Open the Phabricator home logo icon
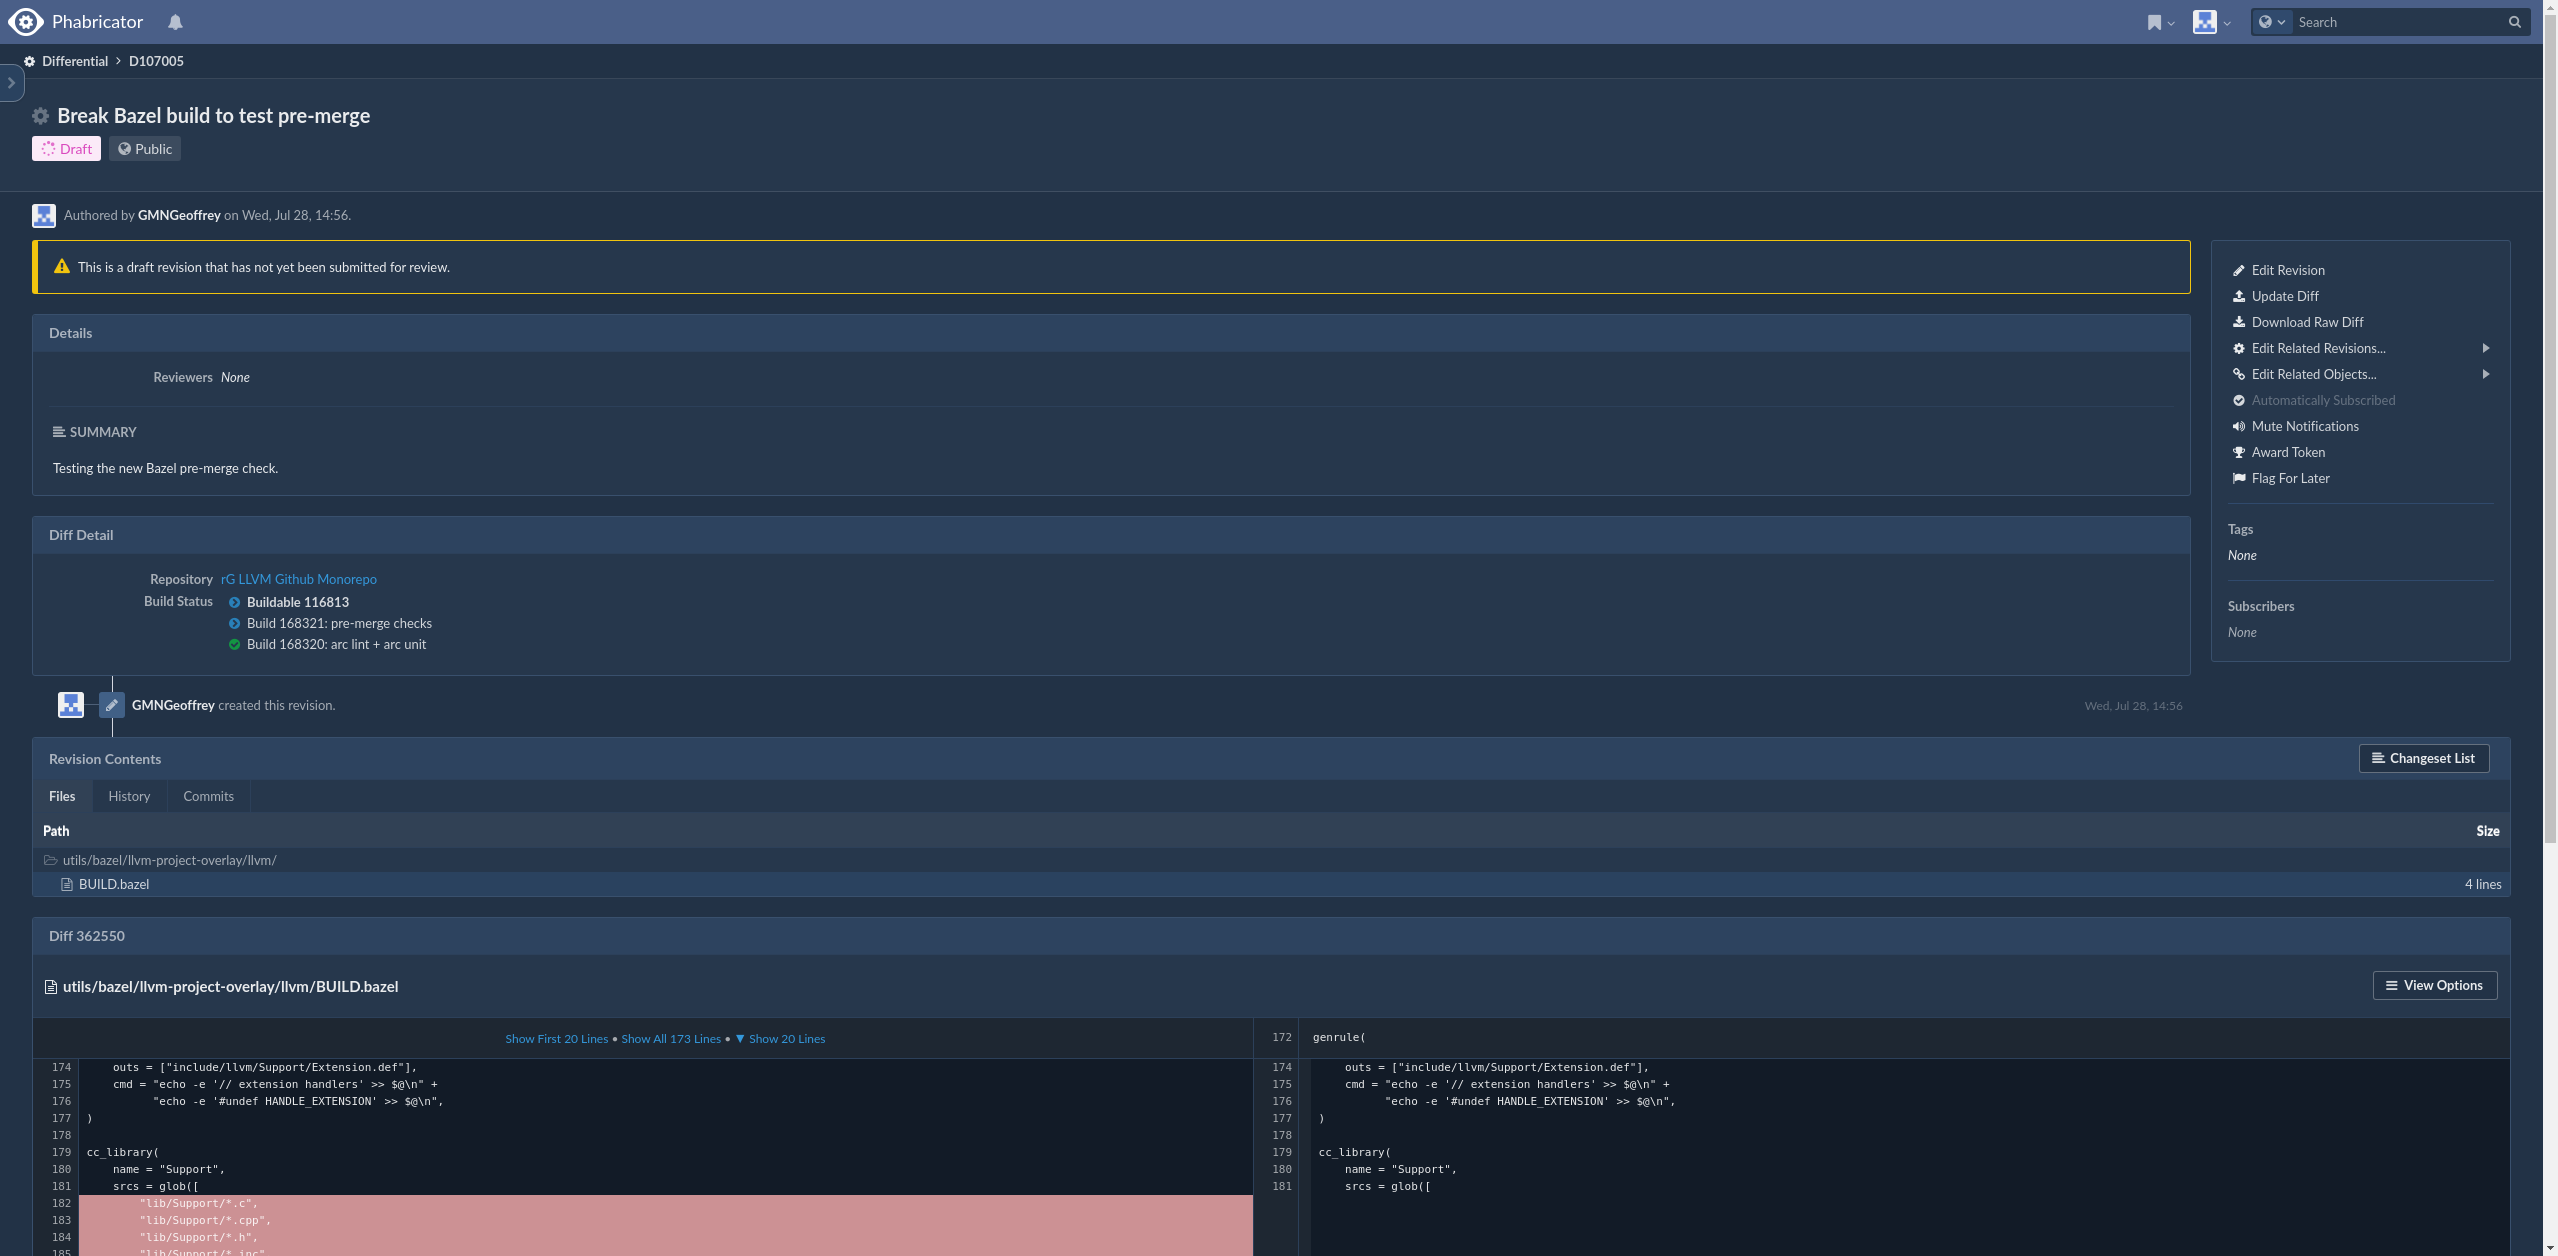Image resolution: width=2558 pixels, height=1256 pixels. 25,21
